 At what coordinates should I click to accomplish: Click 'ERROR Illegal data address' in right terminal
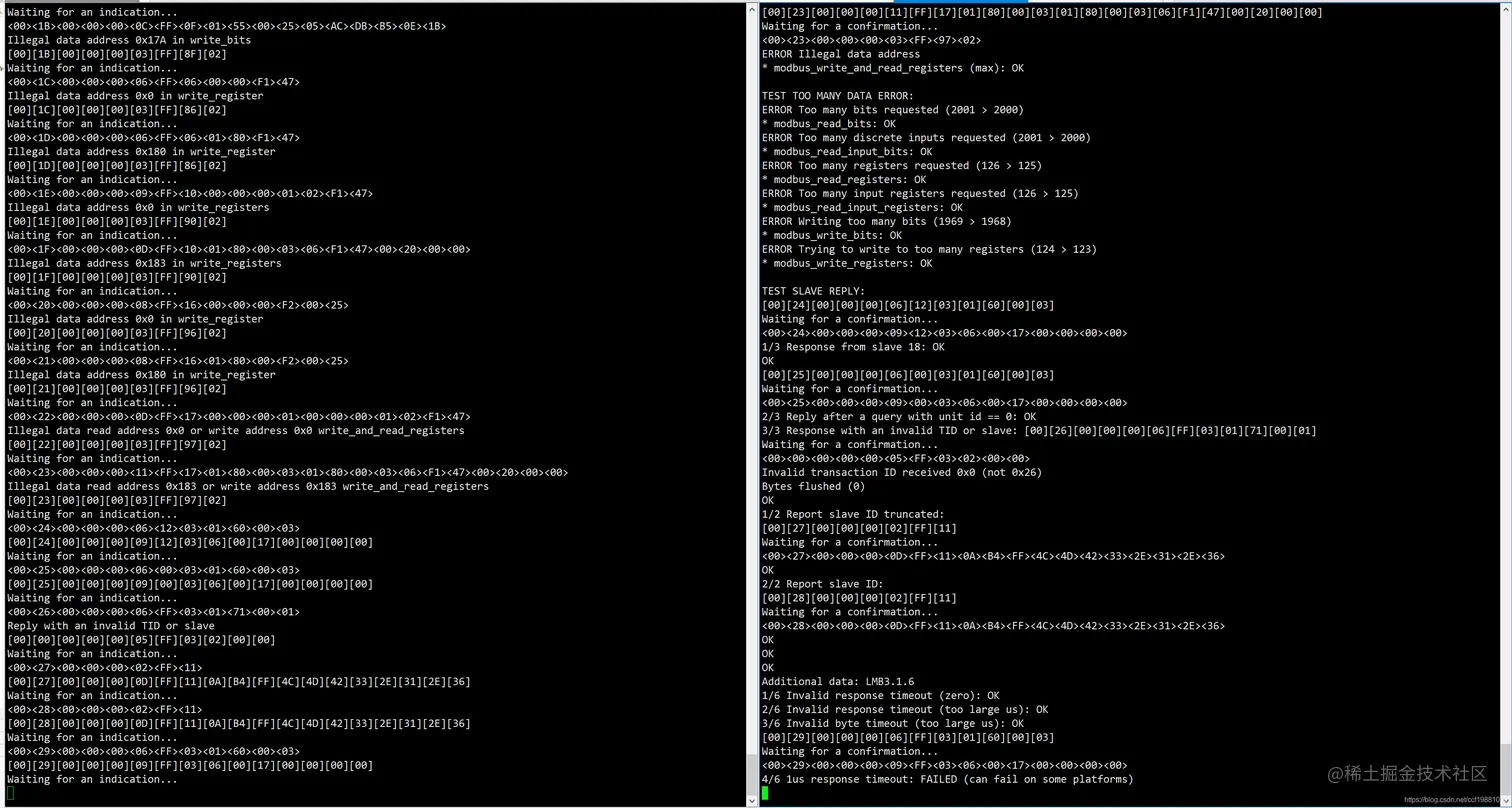[x=841, y=54]
